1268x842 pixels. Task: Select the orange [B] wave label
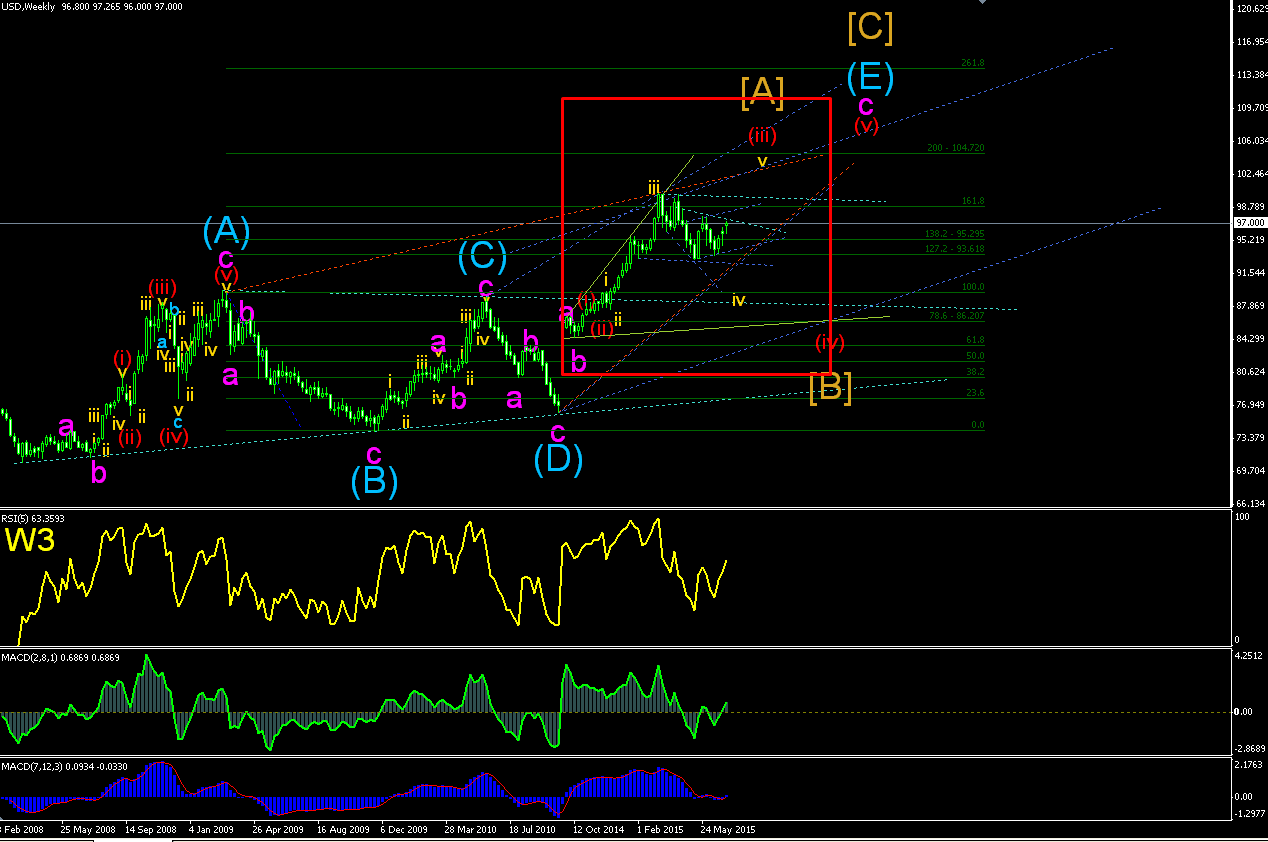click(x=830, y=387)
